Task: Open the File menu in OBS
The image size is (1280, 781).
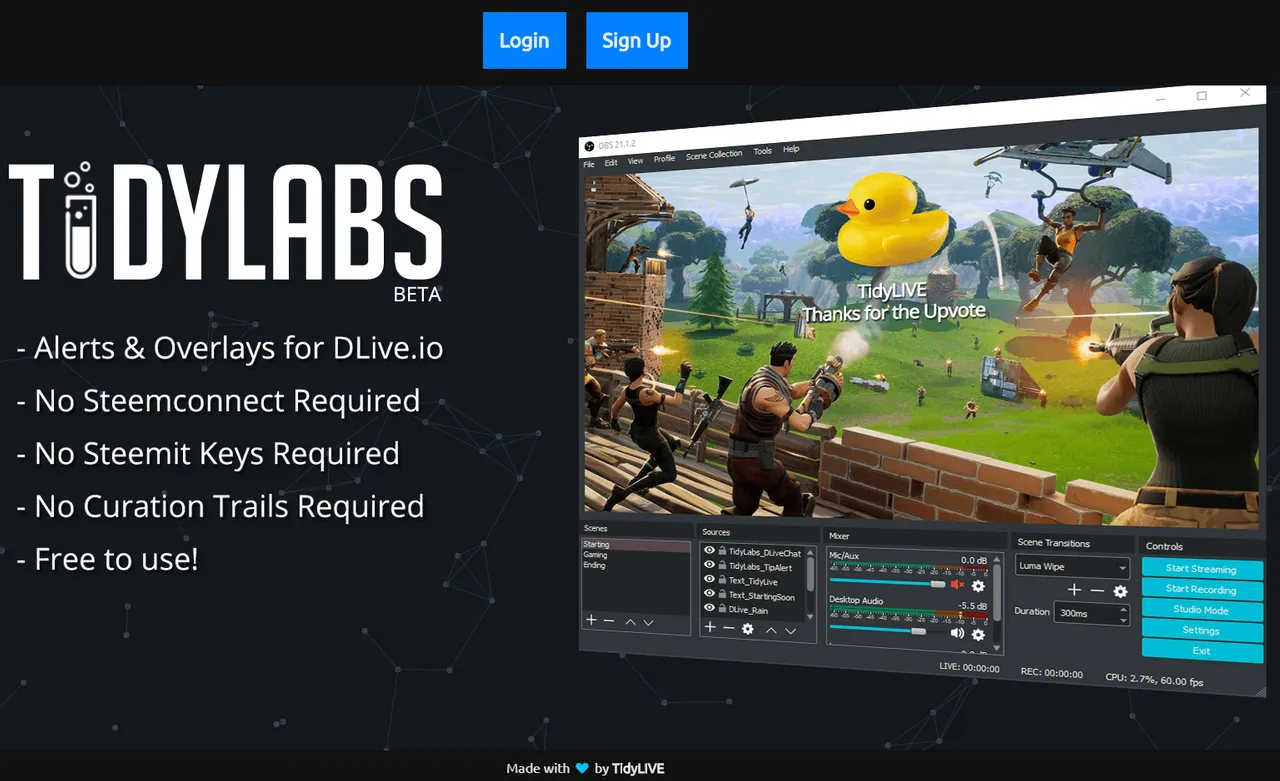Action: pos(589,164)
